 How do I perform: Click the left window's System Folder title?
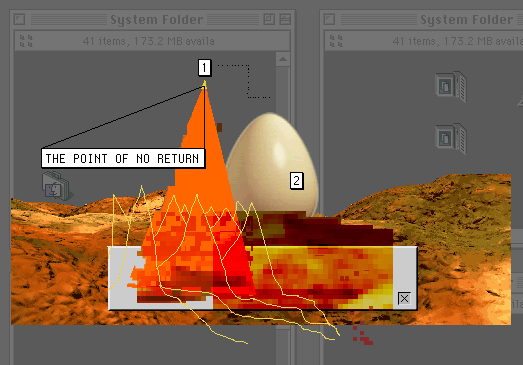156,19
